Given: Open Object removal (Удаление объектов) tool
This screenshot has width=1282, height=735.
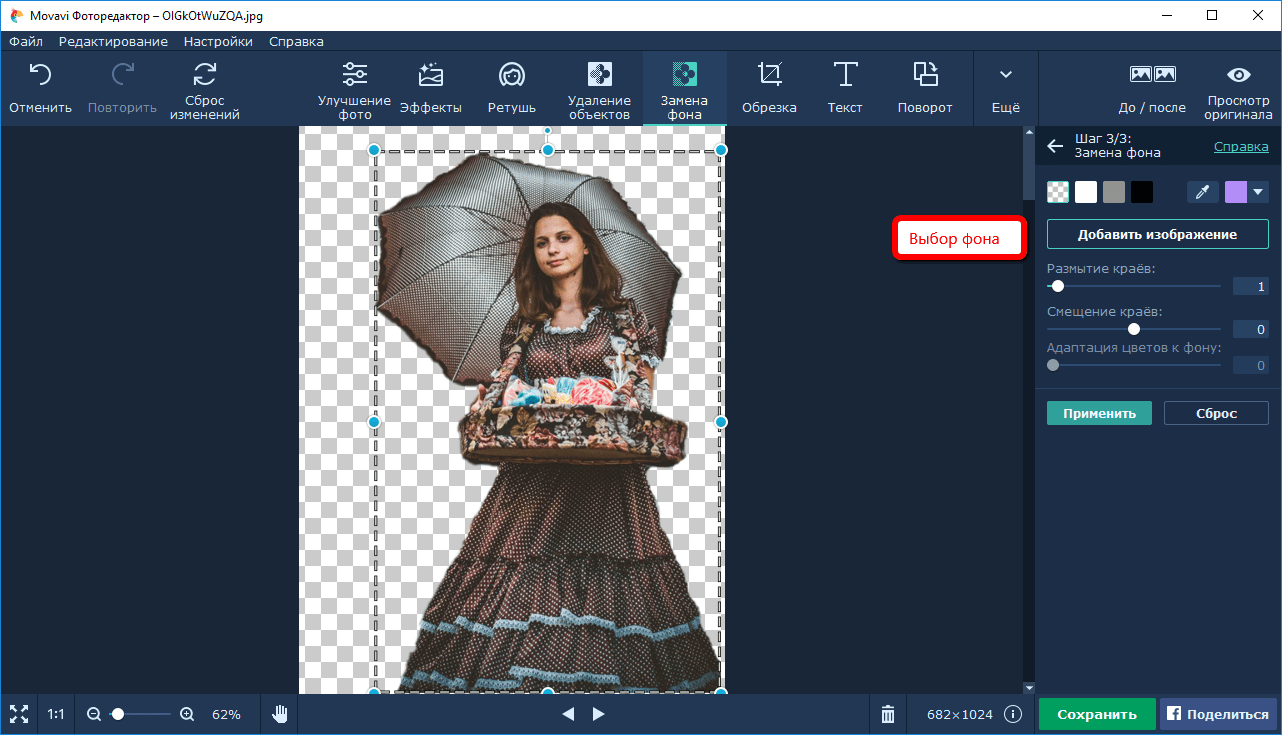Looking at the screenshot, I should tap(599, 75).
